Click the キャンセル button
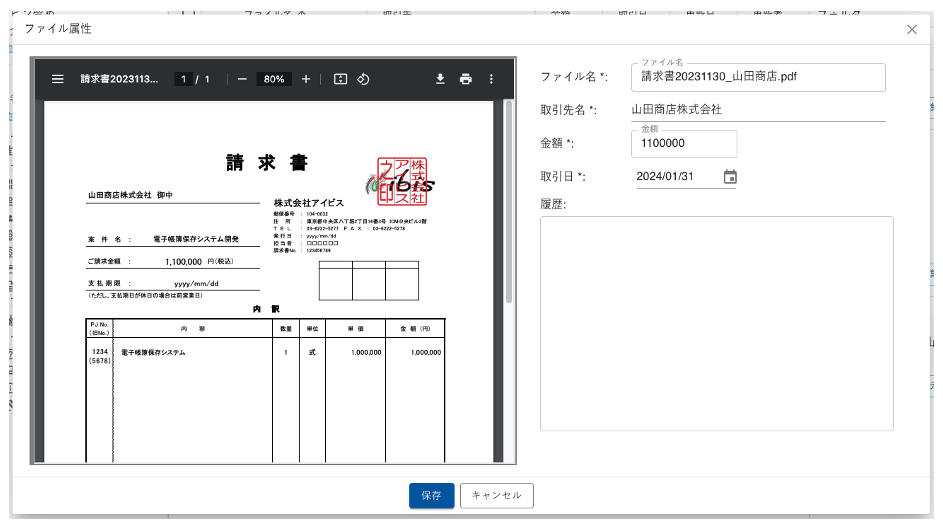The width and height of the screenshot is (943, 529). coord(497,495)
